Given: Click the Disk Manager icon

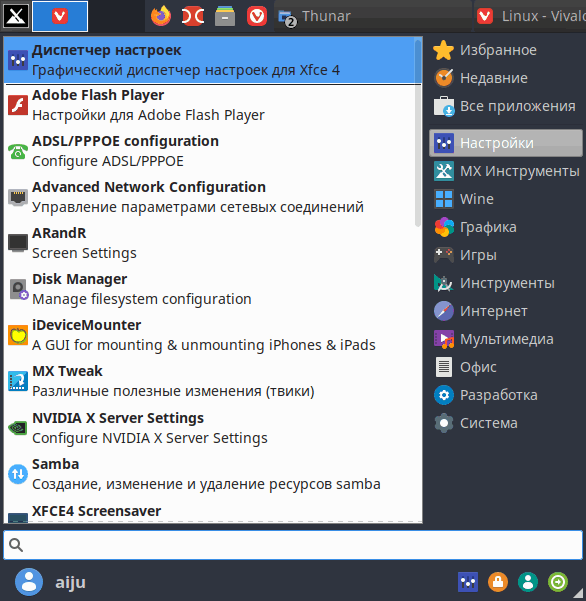Looking at the screenshot, I should point(18,289).
